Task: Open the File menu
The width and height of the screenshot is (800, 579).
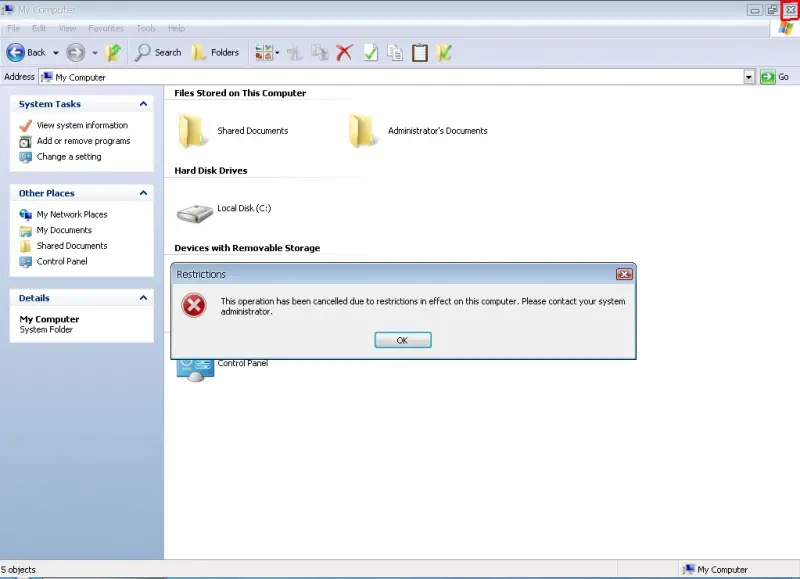Action: 14,28
